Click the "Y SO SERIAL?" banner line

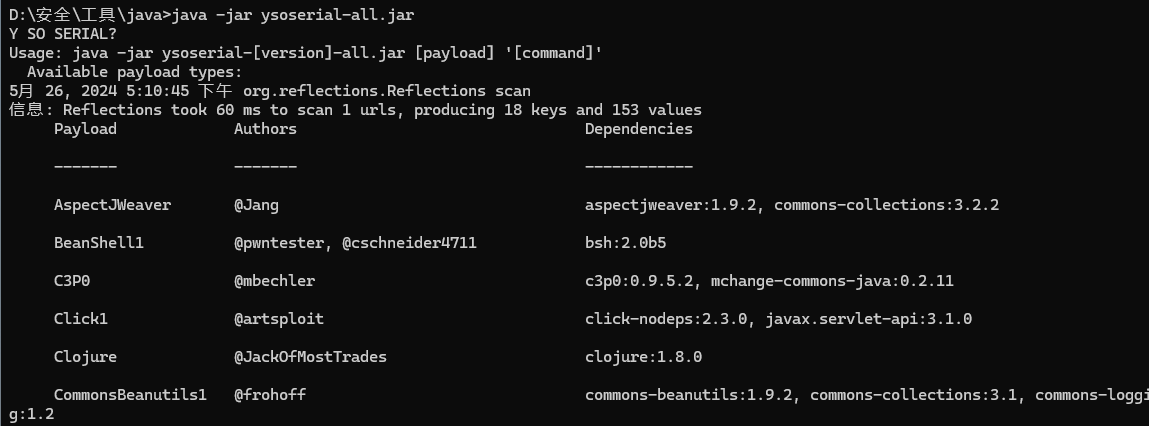[62, 33]
